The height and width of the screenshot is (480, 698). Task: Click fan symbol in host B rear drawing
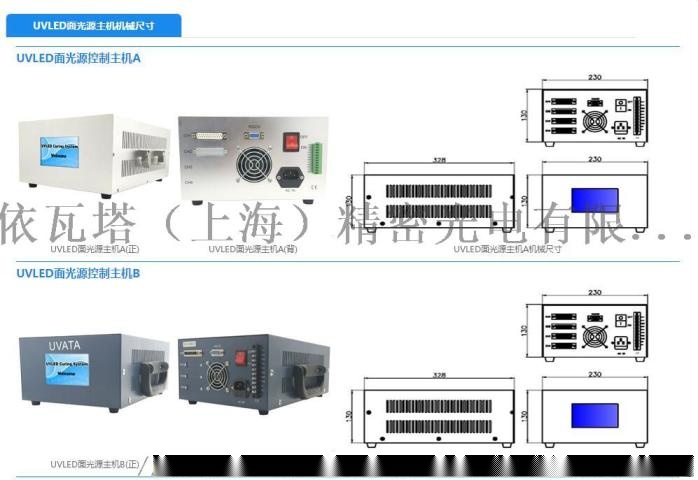pos(595,336)
